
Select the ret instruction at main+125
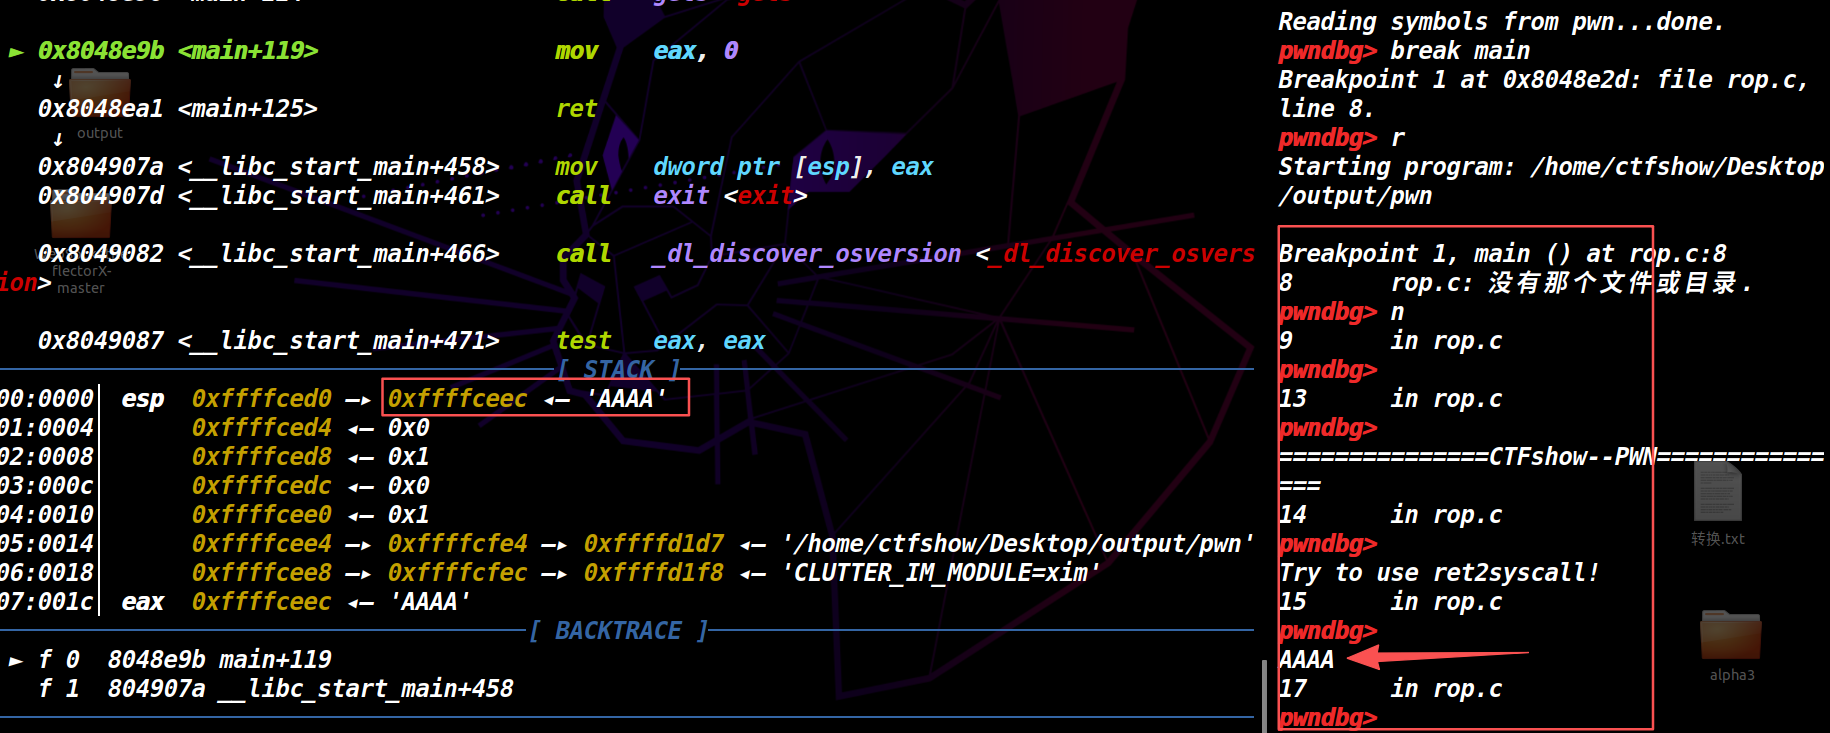pyautogui.click(x=576, y=109)
